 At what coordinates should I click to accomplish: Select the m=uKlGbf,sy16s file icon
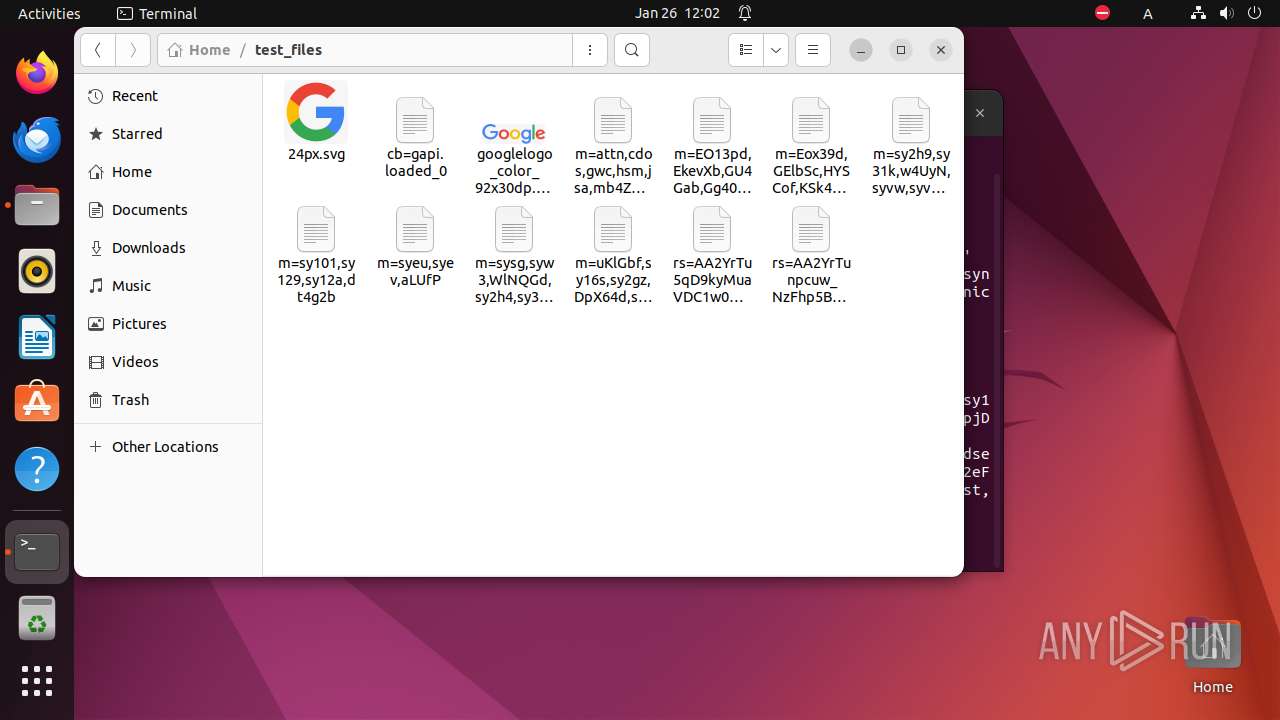coord(613,229)
